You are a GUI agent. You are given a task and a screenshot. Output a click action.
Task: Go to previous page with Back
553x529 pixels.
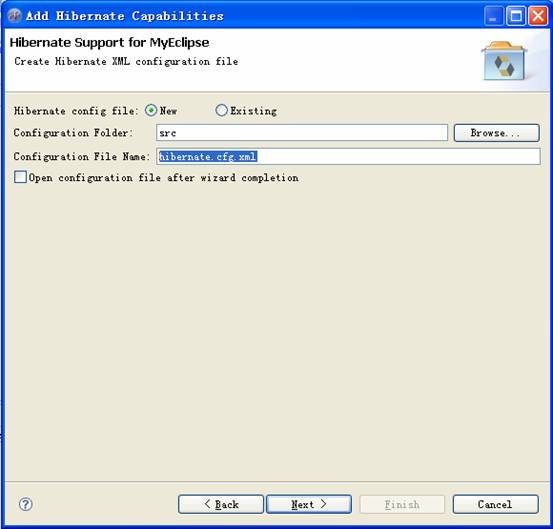click(221, 504)
